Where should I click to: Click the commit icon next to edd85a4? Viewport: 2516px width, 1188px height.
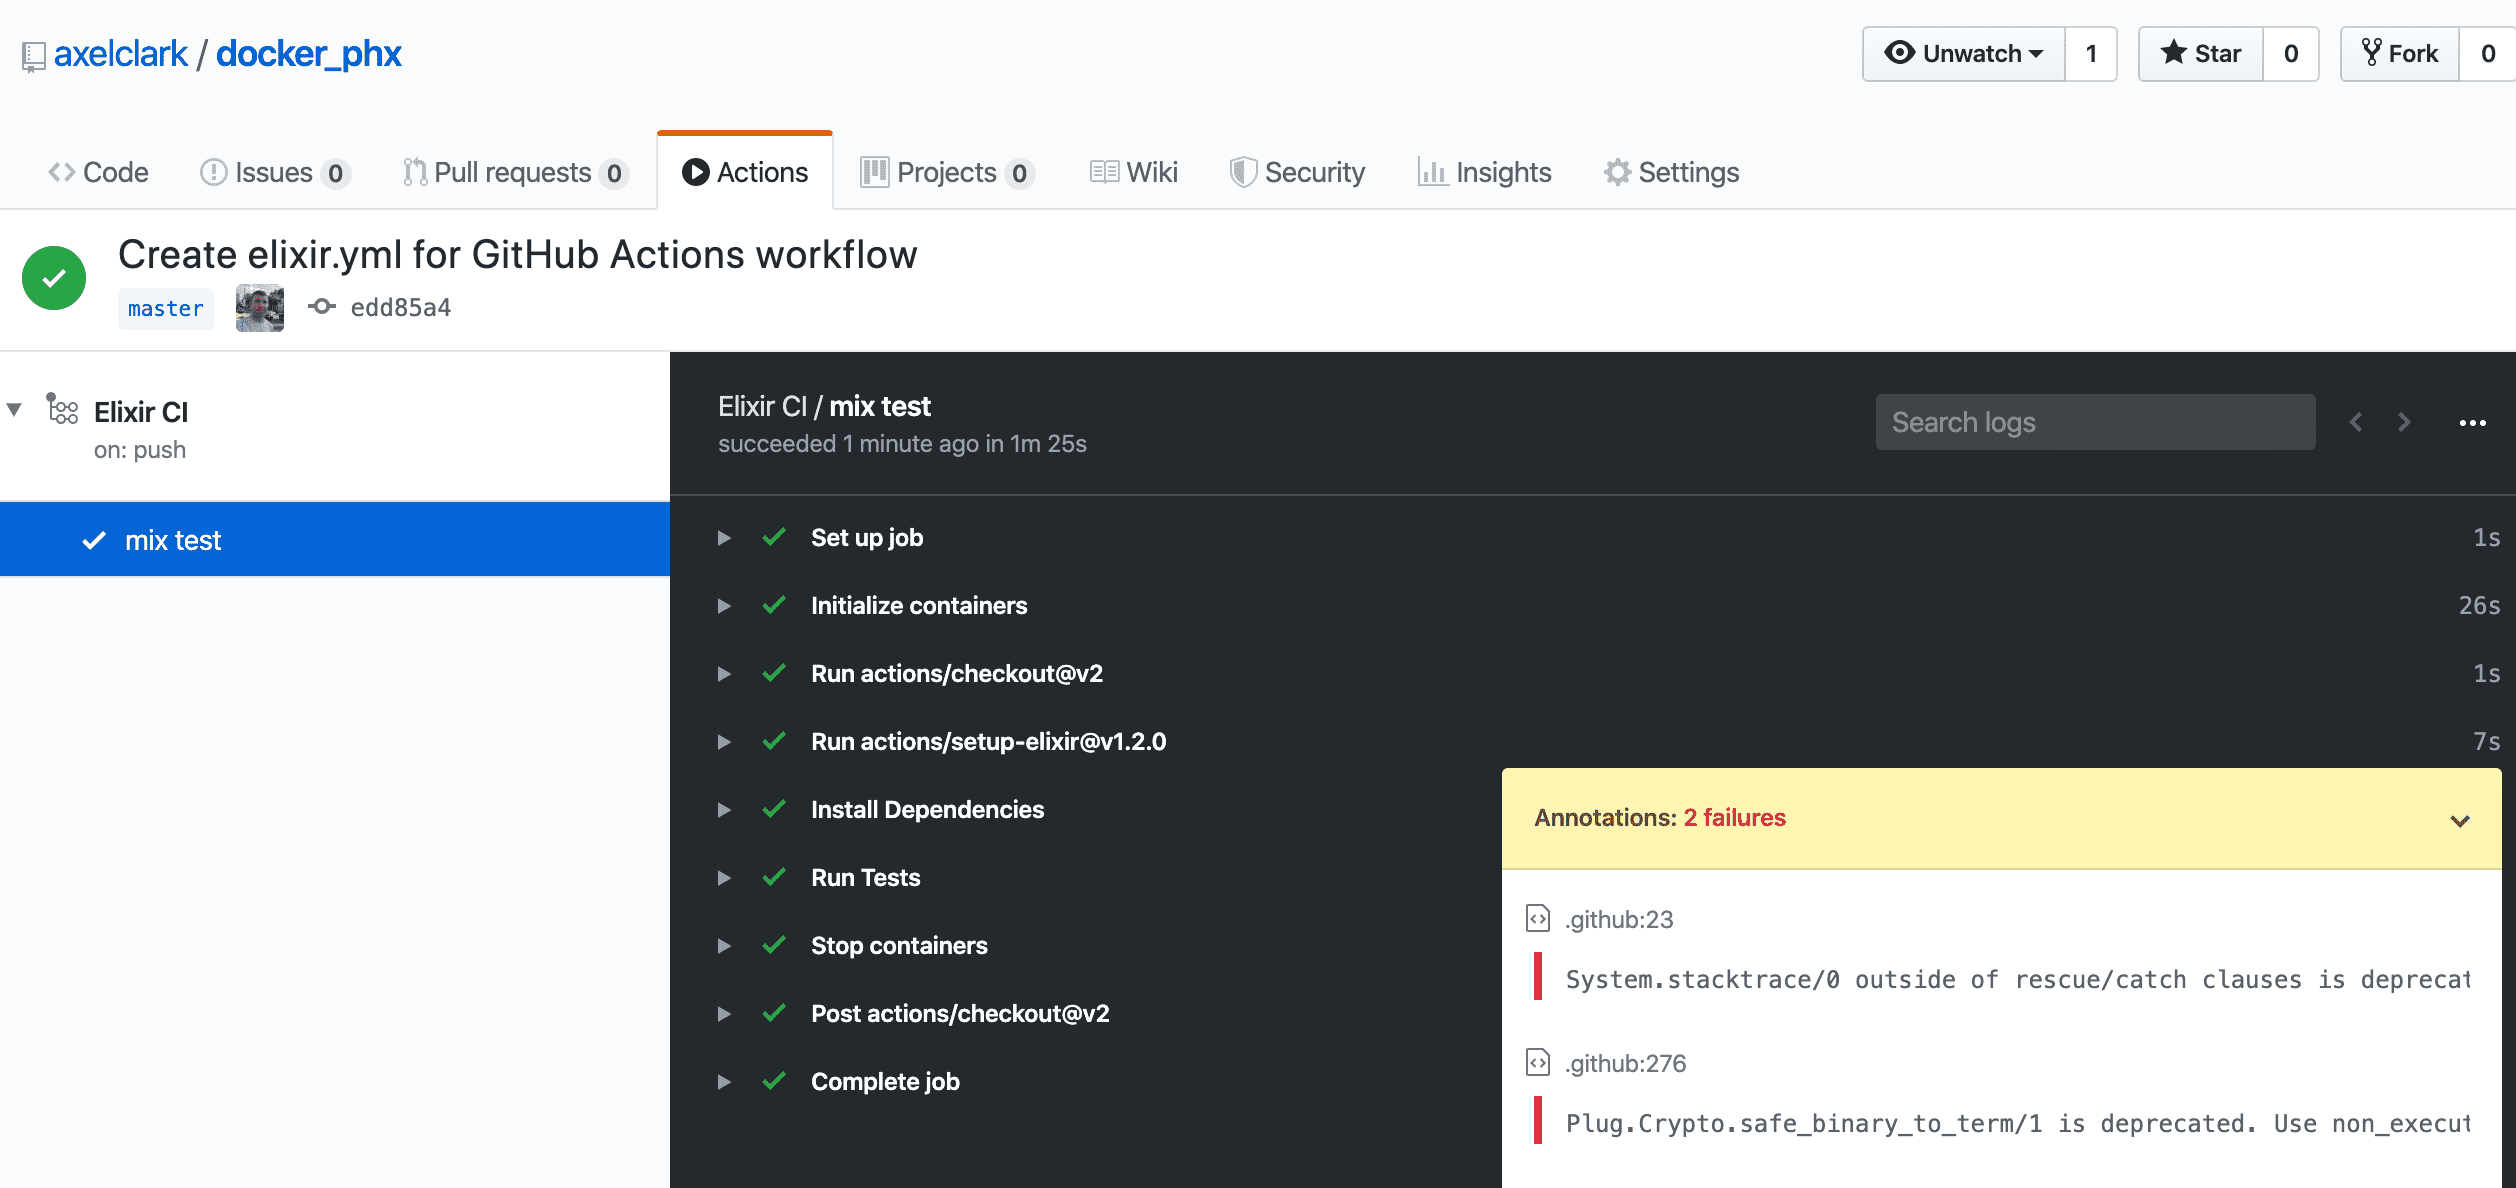click(x=321, y=306)
